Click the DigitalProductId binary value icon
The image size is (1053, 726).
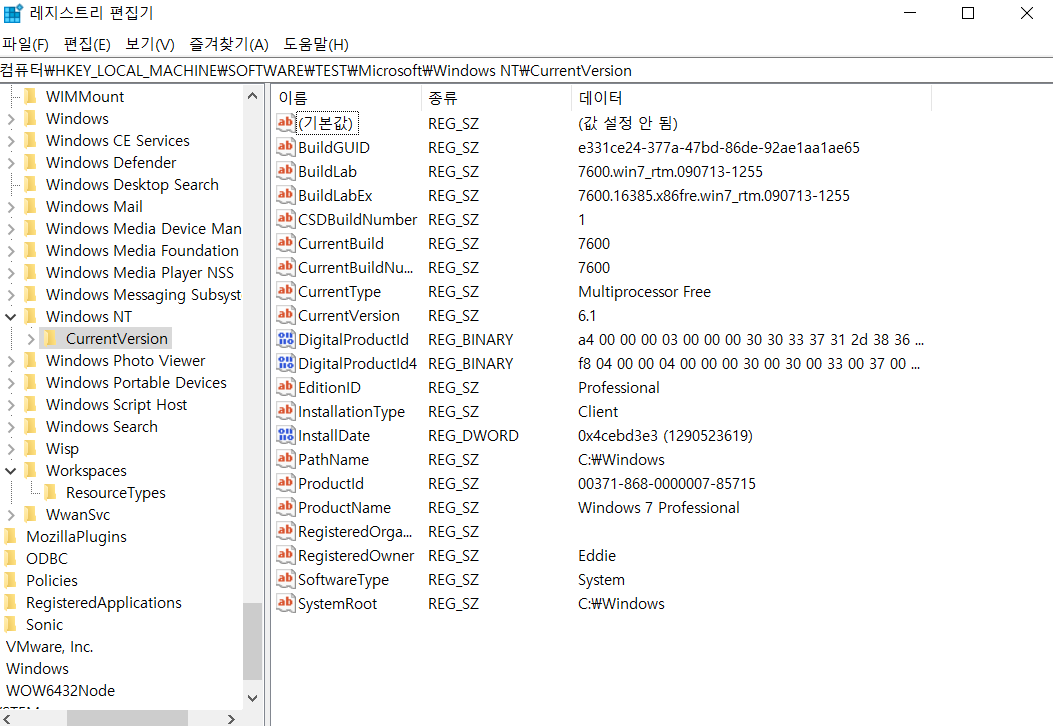[285, 339]
